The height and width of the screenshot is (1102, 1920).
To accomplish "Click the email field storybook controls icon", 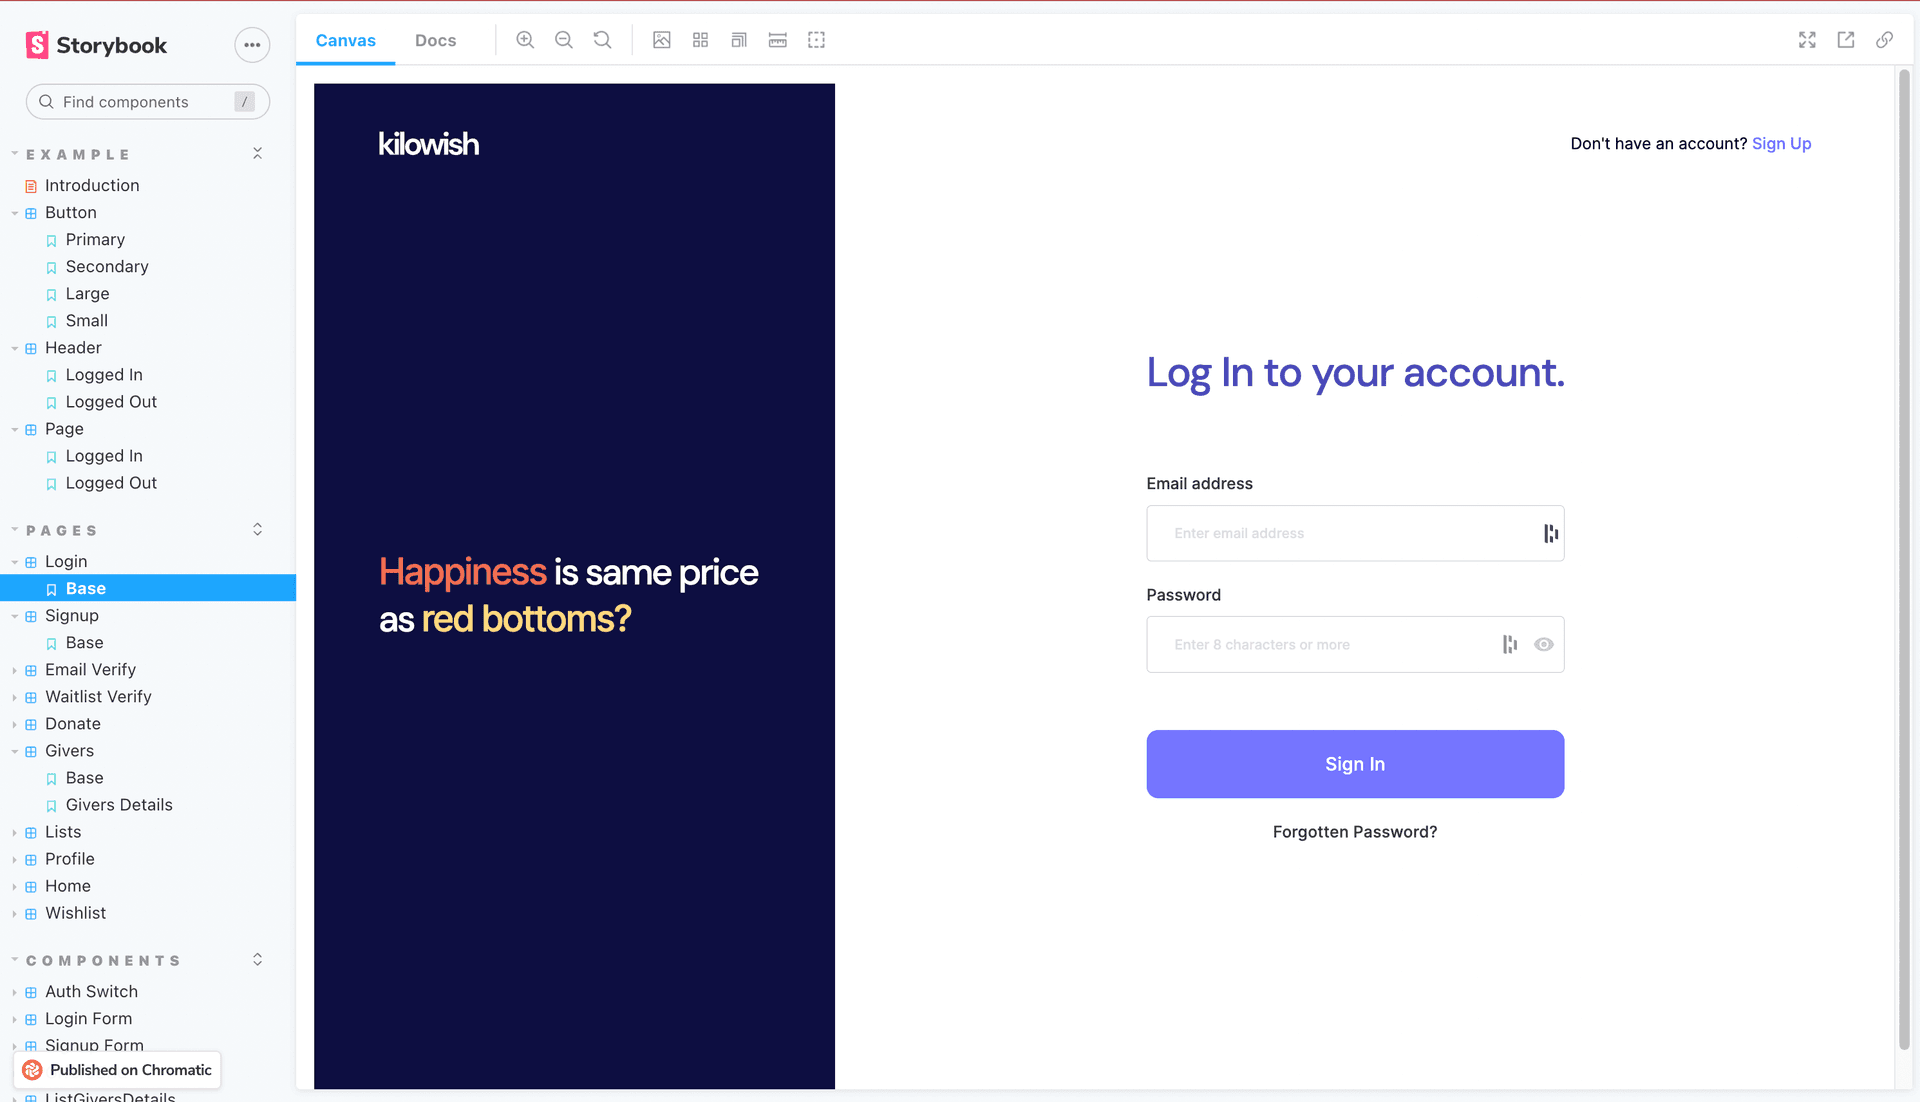I will coord(1549,533).
